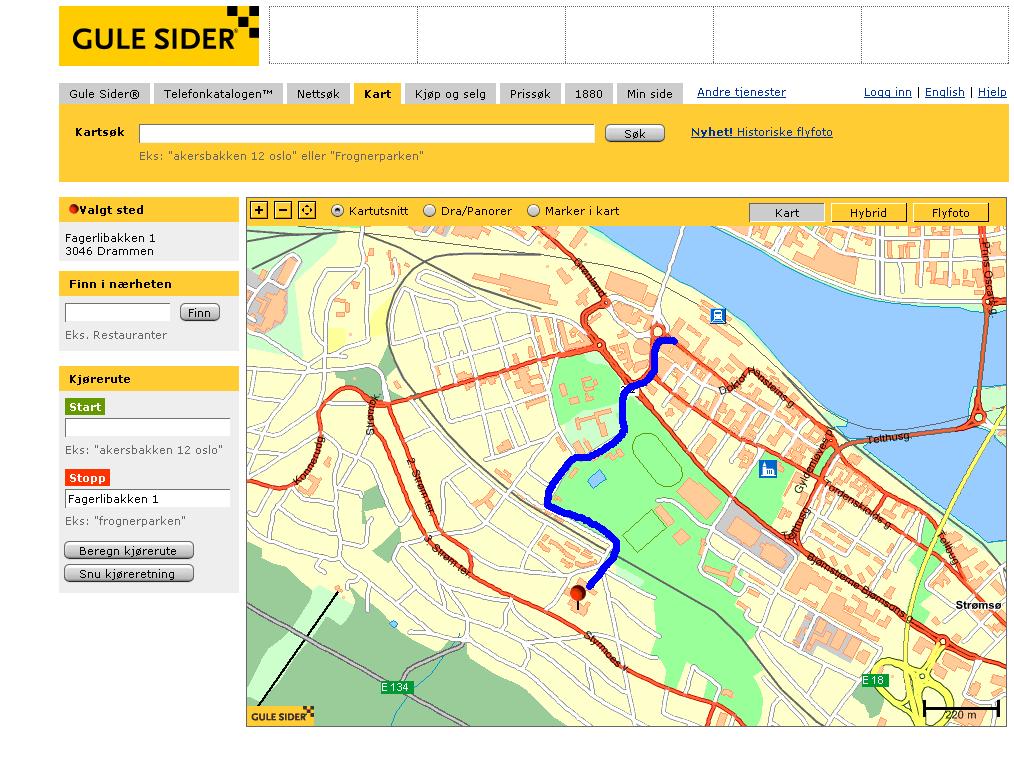Click Snu kjøreretning button
Image resolution: width=1014 pixels, height=774 pixels.
tap(129, 574)
